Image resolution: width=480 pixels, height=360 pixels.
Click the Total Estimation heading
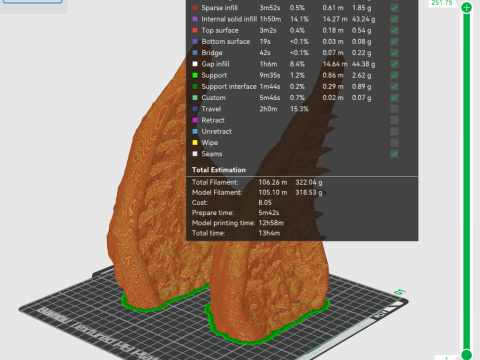pos(219,170)
